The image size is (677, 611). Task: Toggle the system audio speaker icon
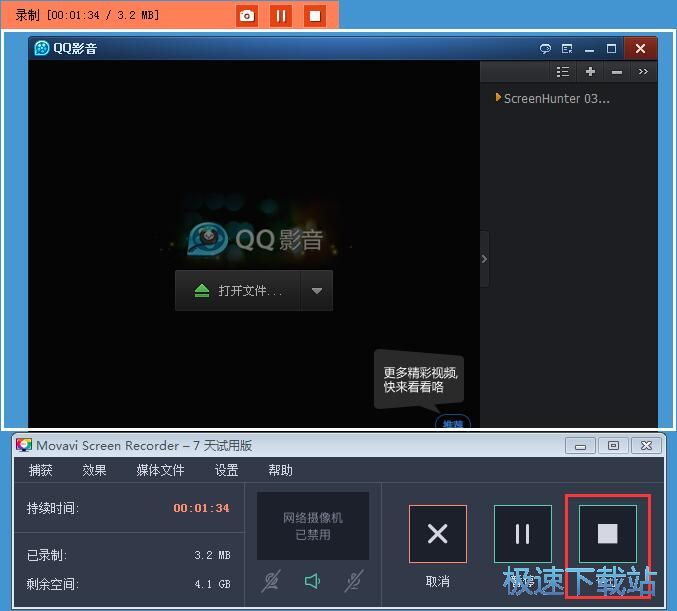[x=312, y=581]
